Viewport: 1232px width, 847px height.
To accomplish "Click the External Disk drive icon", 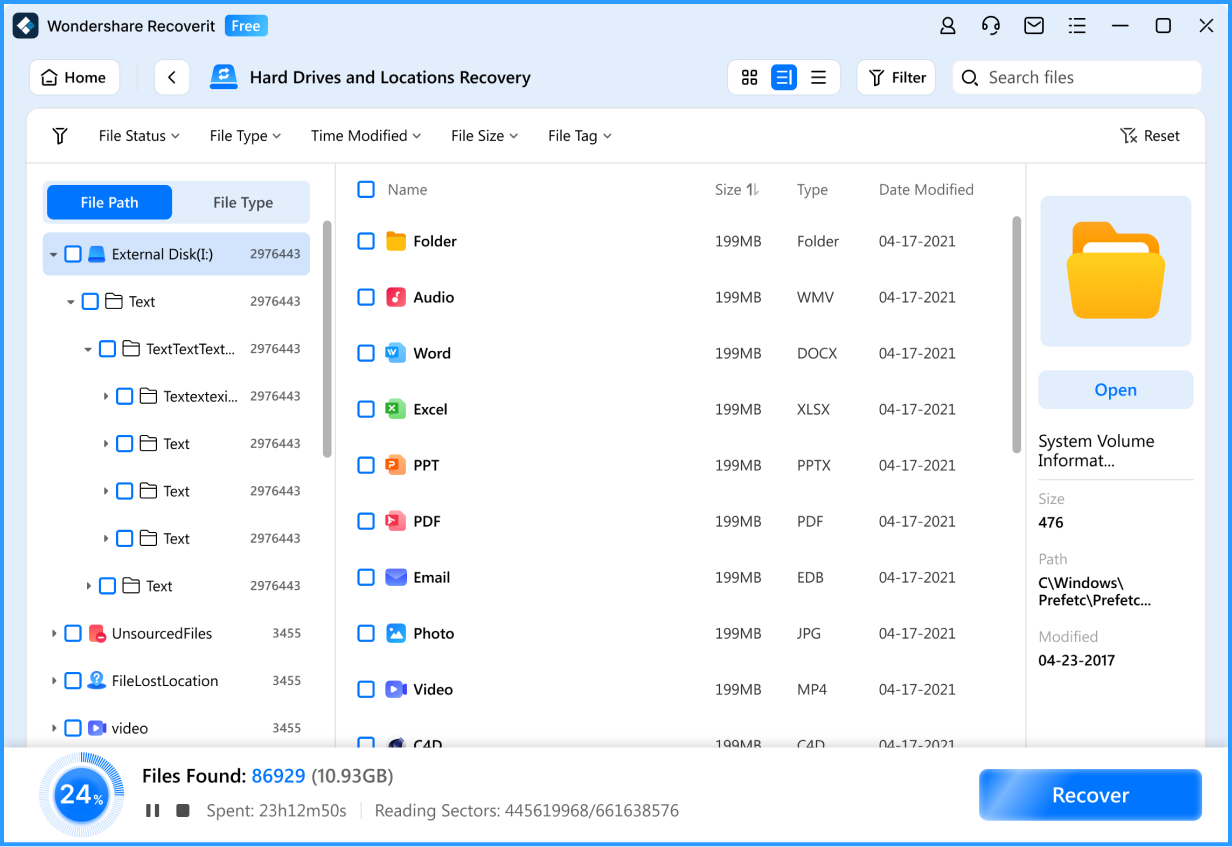I will (96, 254).
